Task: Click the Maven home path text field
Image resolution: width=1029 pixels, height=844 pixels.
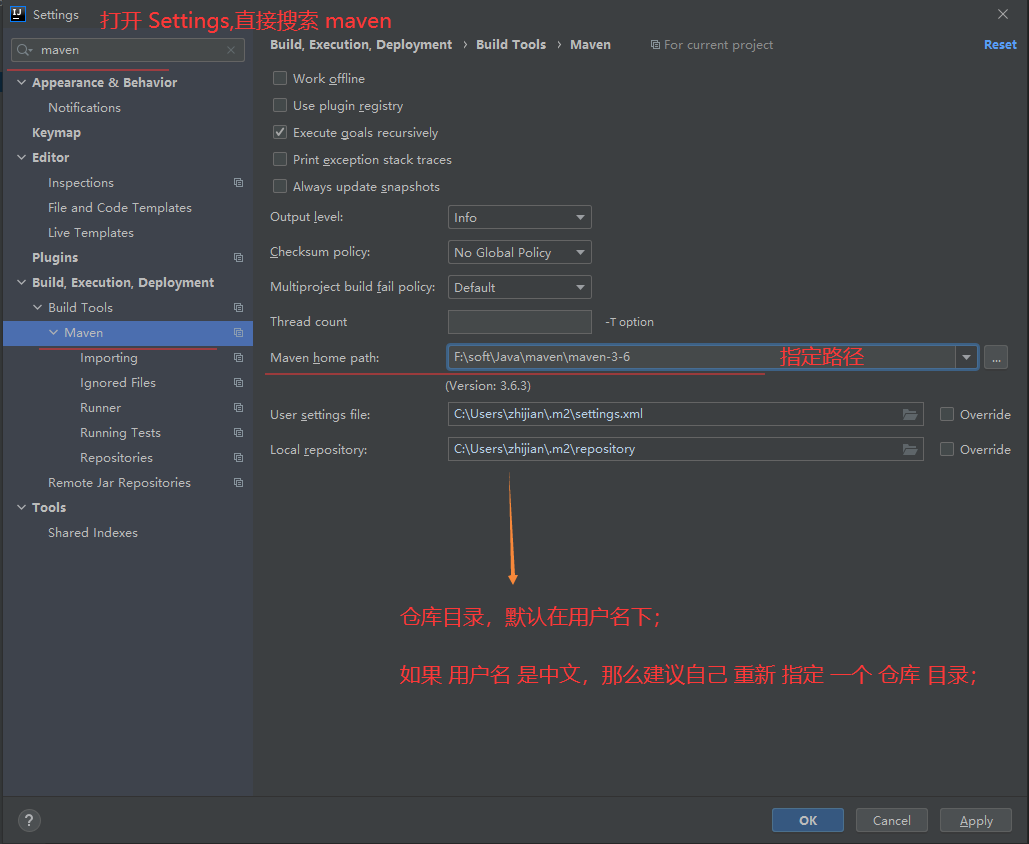Action: (x=701, y=358)
